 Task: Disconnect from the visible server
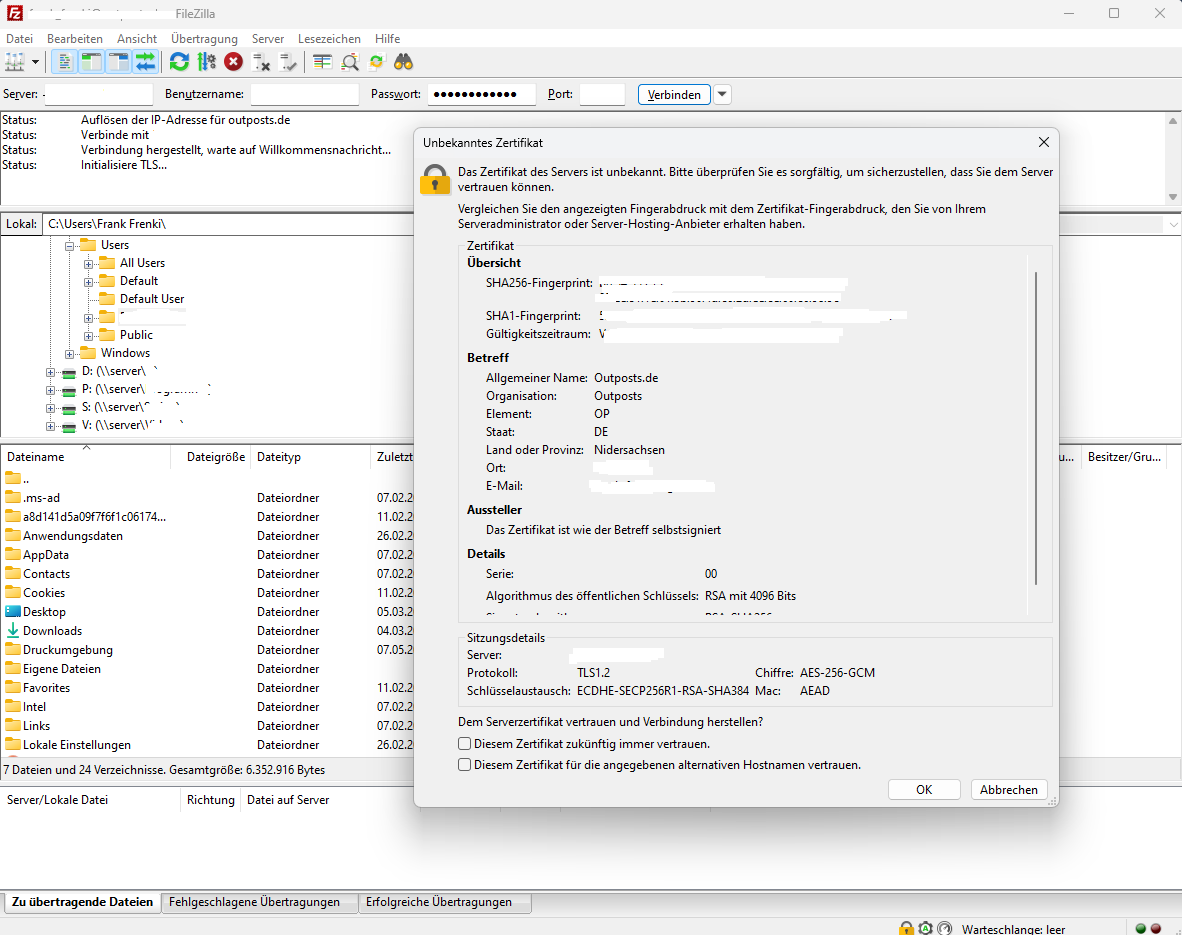262,63
